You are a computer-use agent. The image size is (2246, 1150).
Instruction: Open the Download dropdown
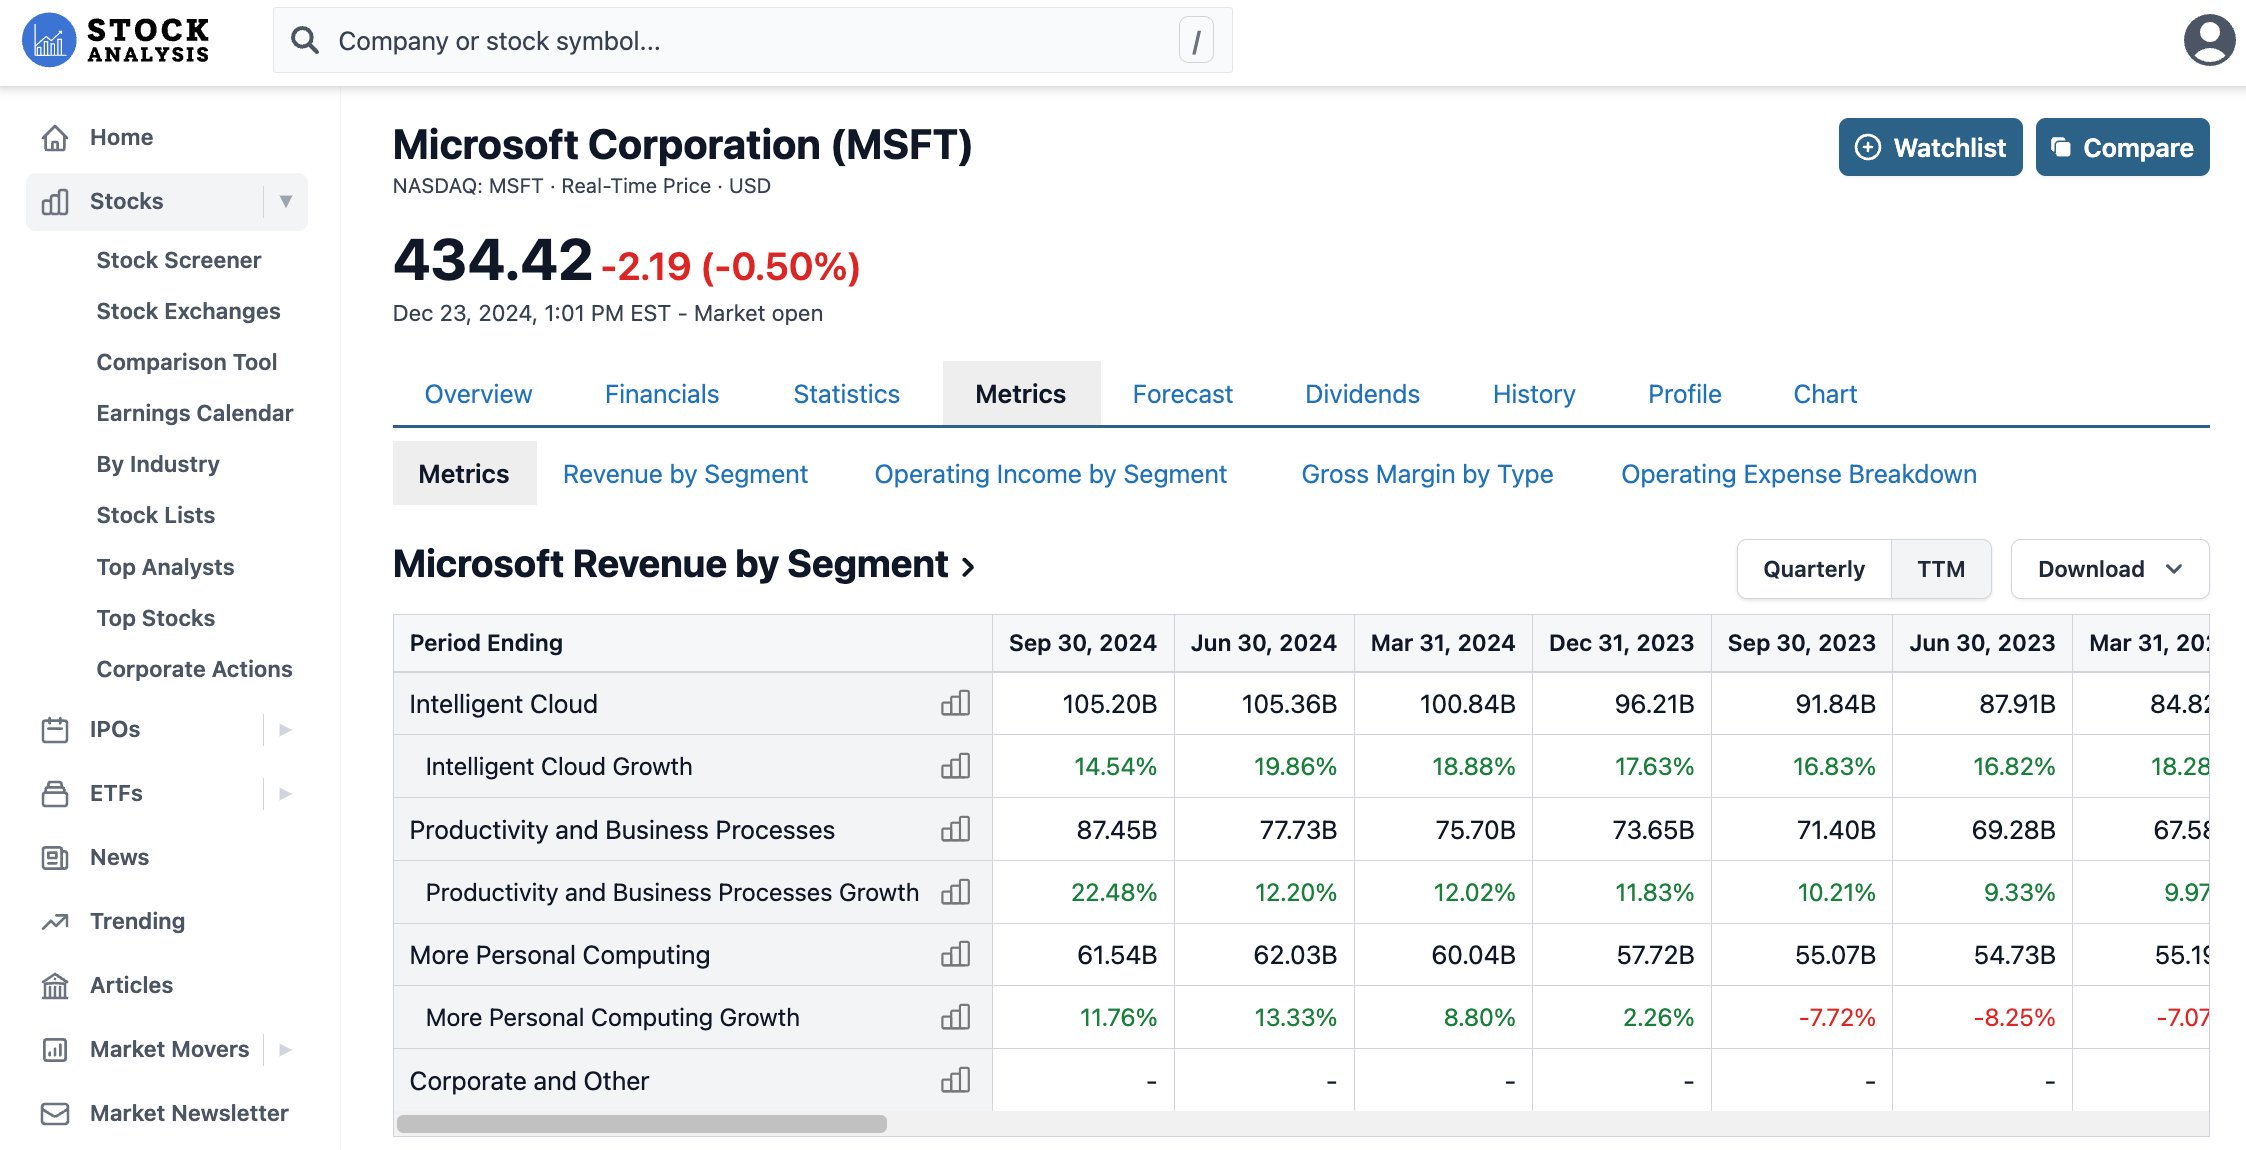[x=2110, y=569]
